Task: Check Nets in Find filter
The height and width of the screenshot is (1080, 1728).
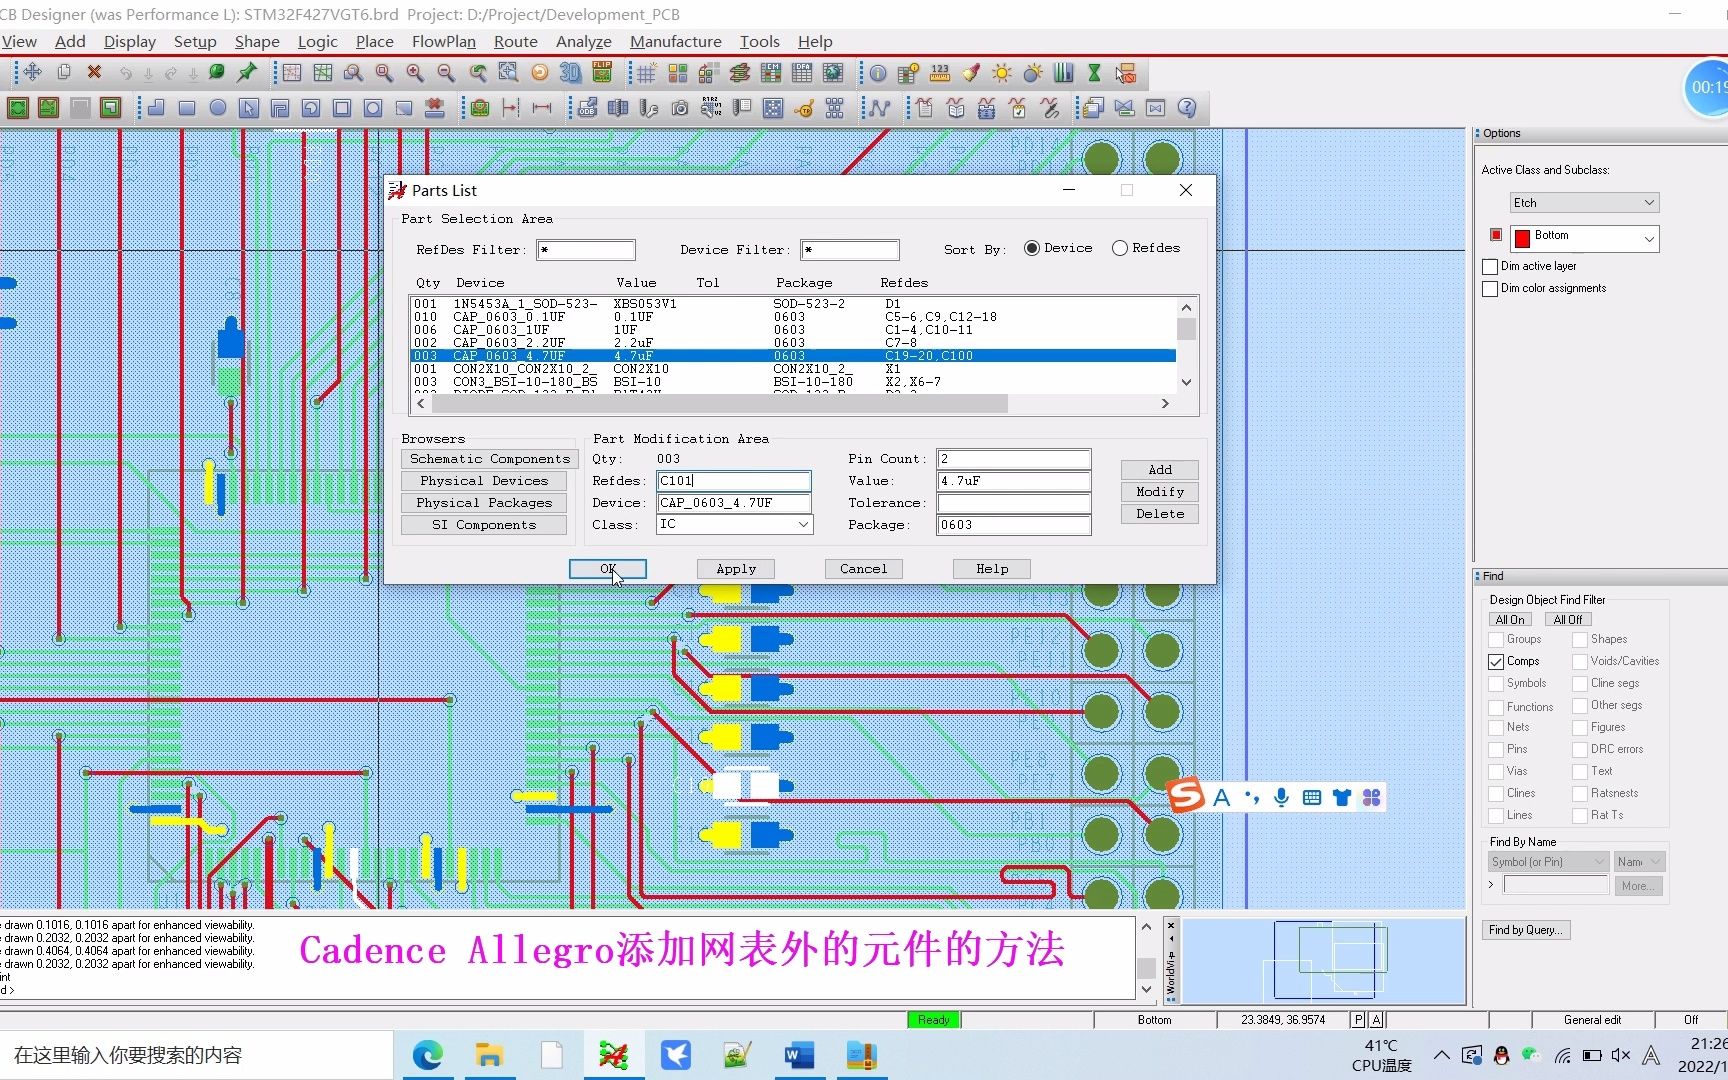Action: (x=1496, y=728)
